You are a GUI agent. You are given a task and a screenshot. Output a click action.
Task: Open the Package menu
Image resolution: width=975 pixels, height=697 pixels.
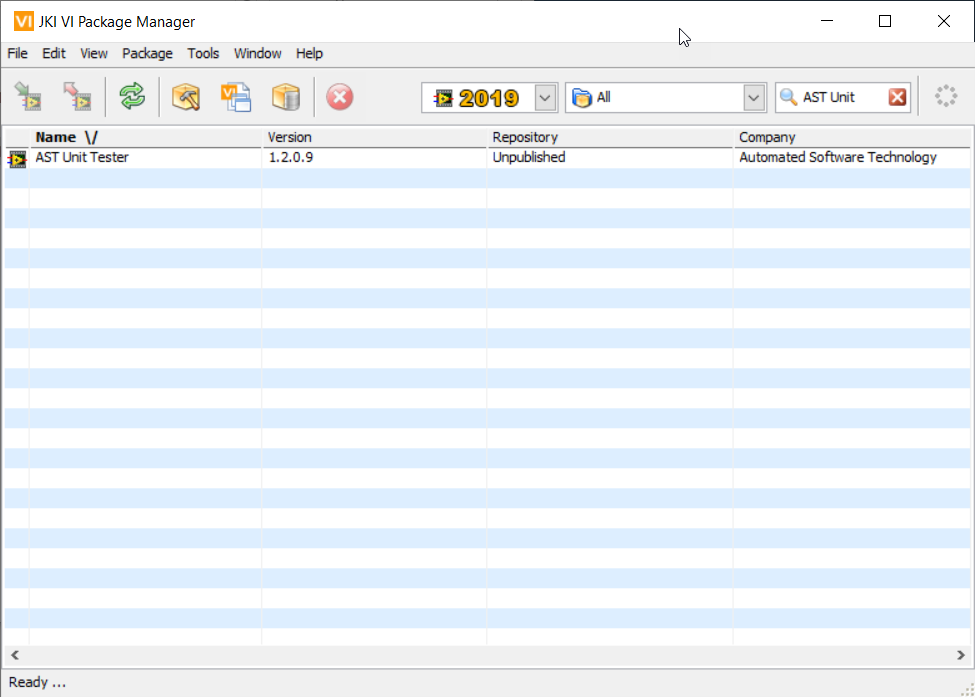tap(147, 53)
